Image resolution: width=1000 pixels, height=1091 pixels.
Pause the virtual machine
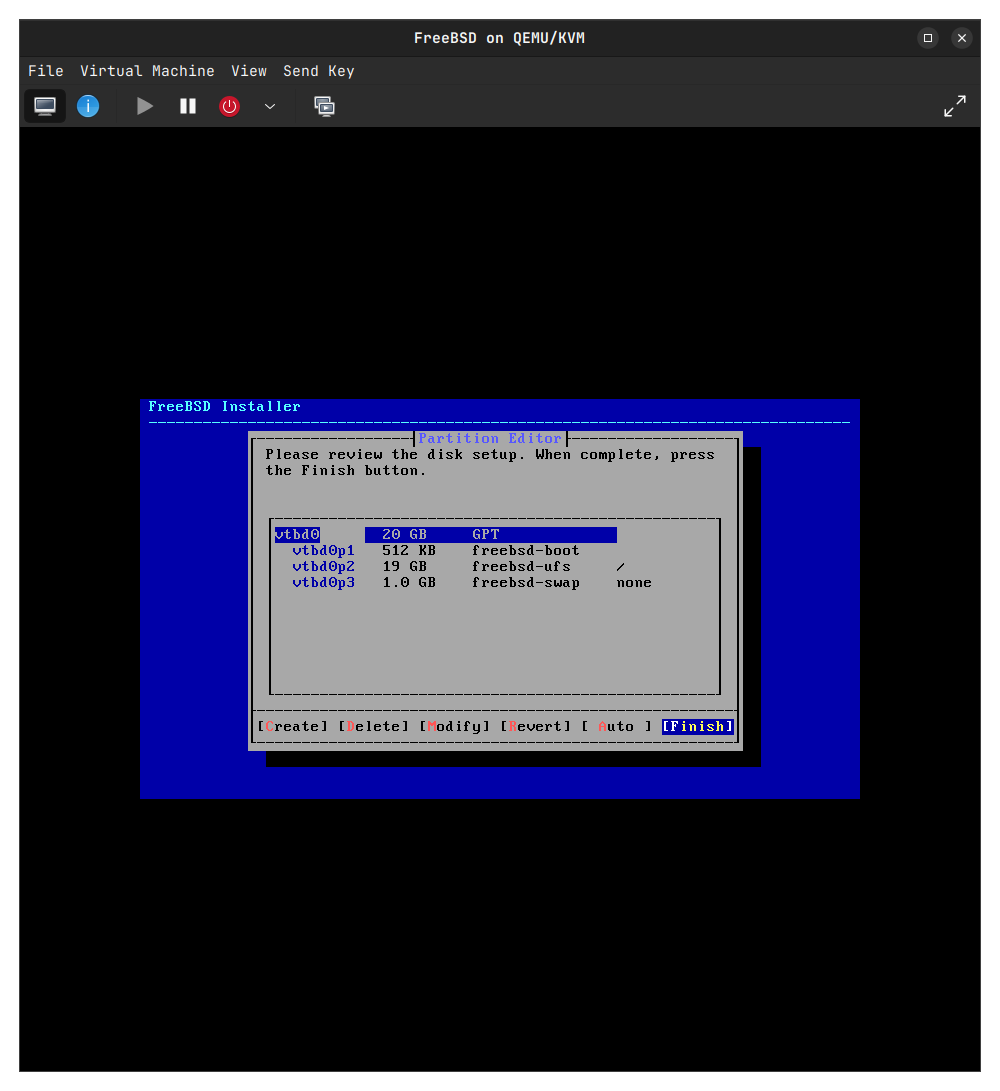(x=188, y=106)
